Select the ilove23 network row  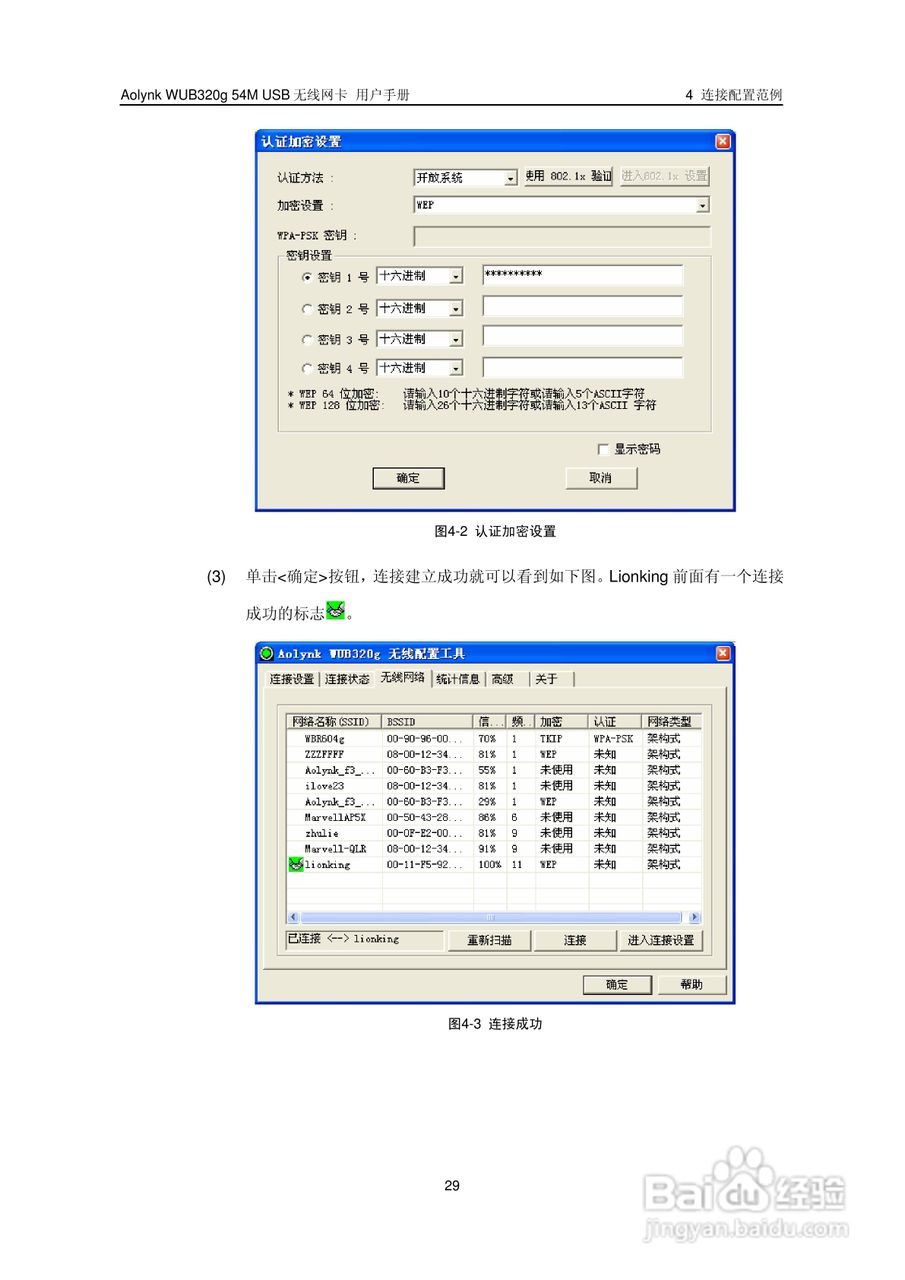pyautogui.click(x=494, y=786)
